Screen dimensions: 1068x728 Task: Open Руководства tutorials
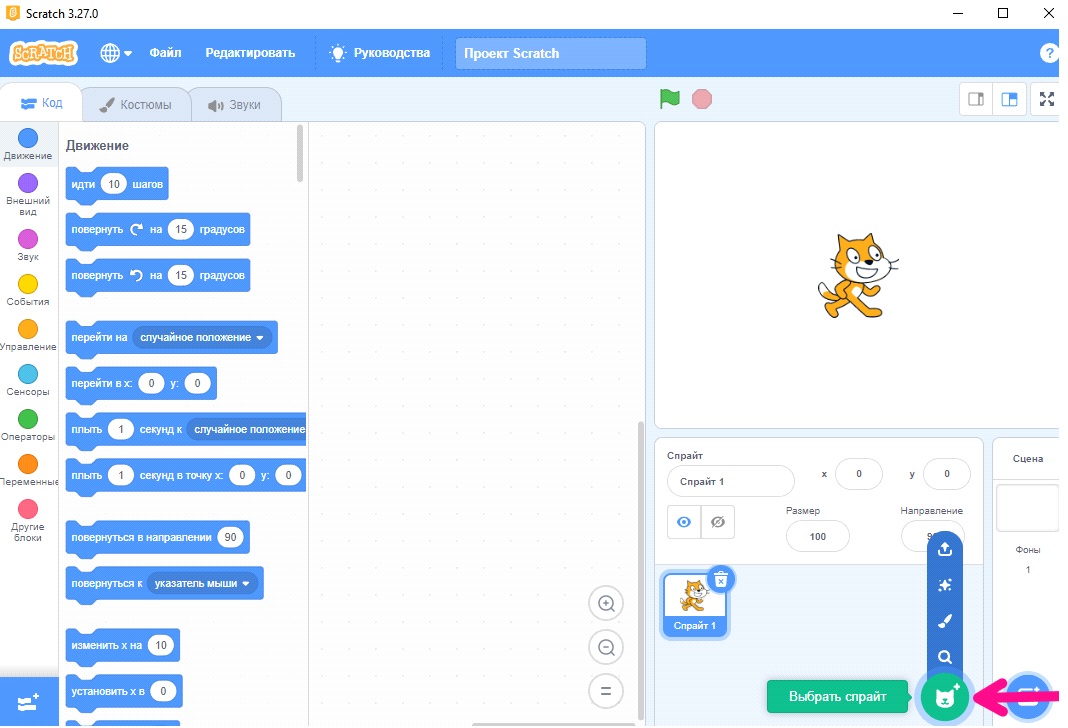click(x=379, y=52)
